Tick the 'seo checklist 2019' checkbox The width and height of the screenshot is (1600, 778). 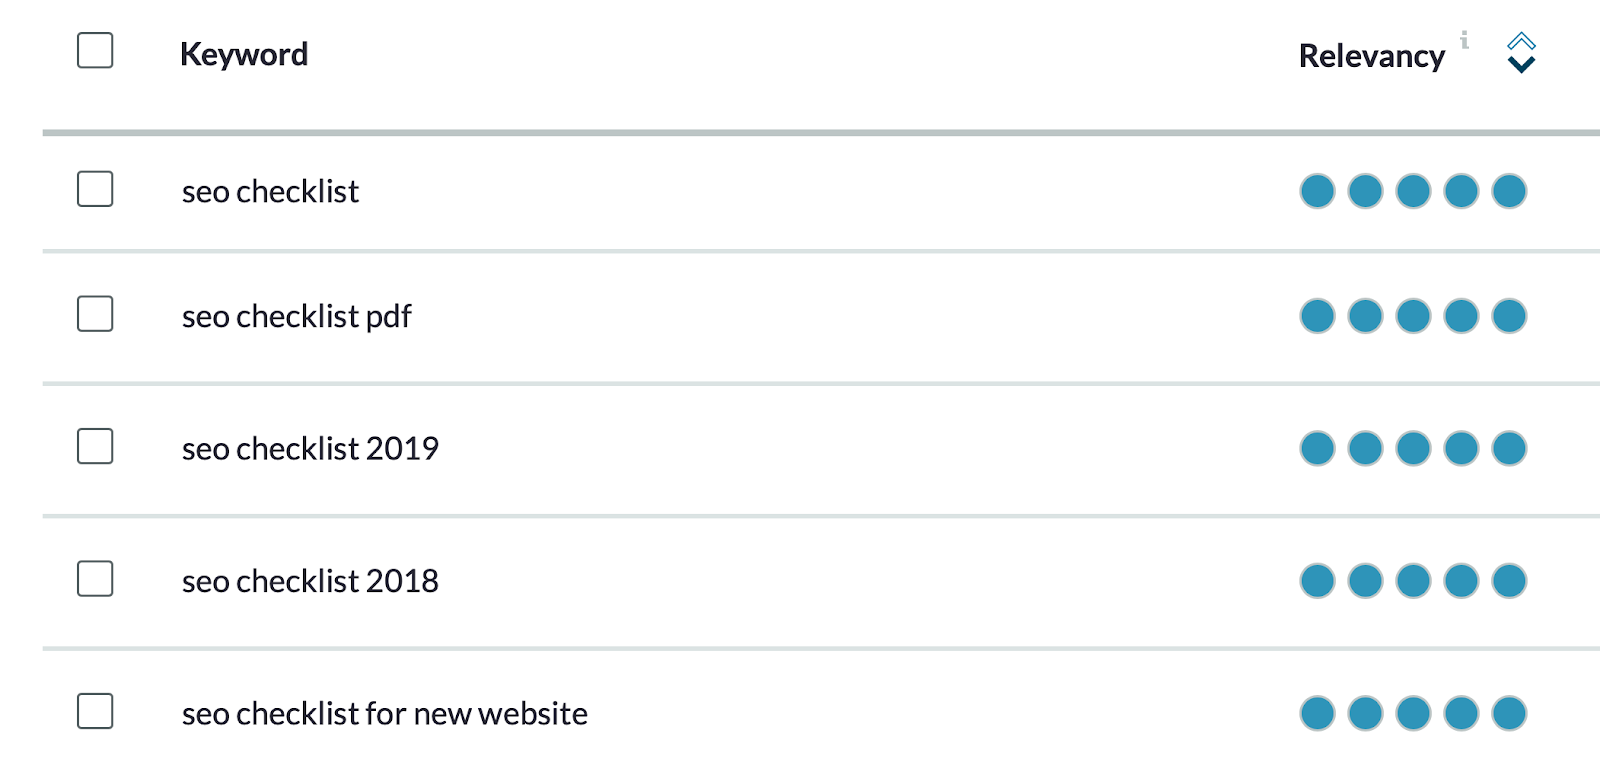[95, 446]
